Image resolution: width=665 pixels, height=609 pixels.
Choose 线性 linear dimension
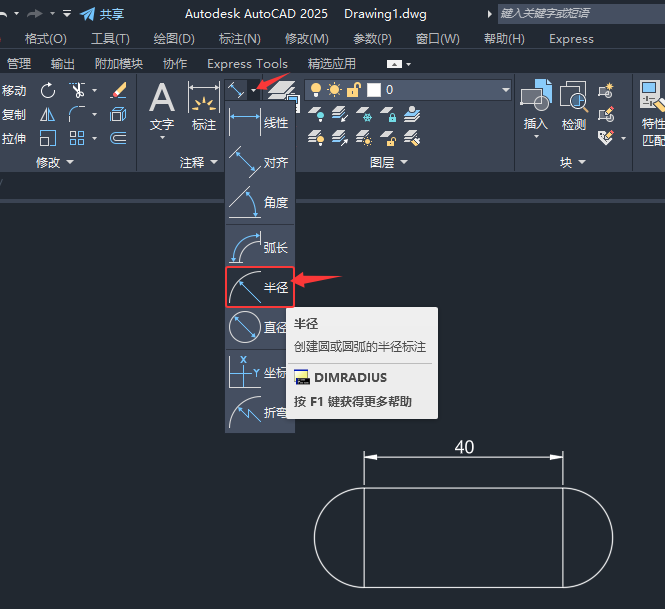pos(260,122)
